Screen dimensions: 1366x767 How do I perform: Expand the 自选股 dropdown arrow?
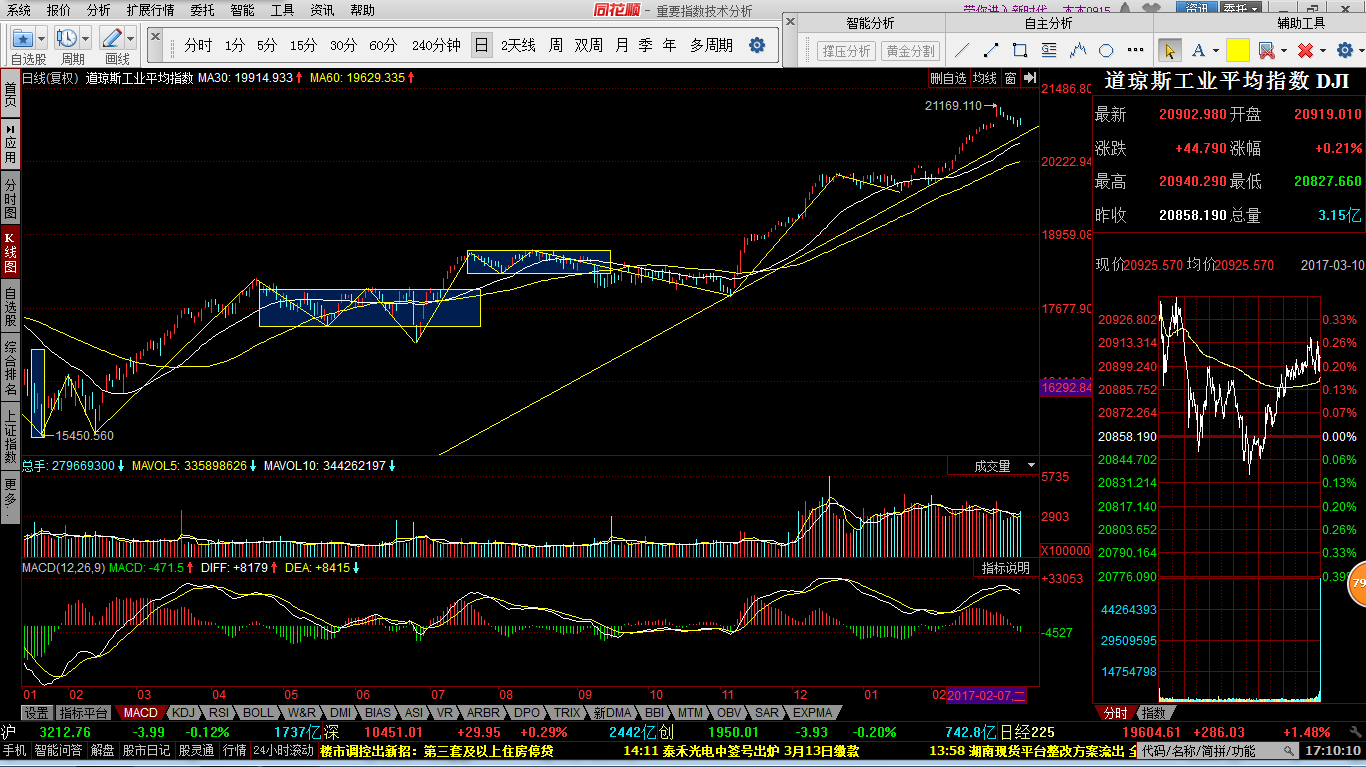tap(41, 38)
